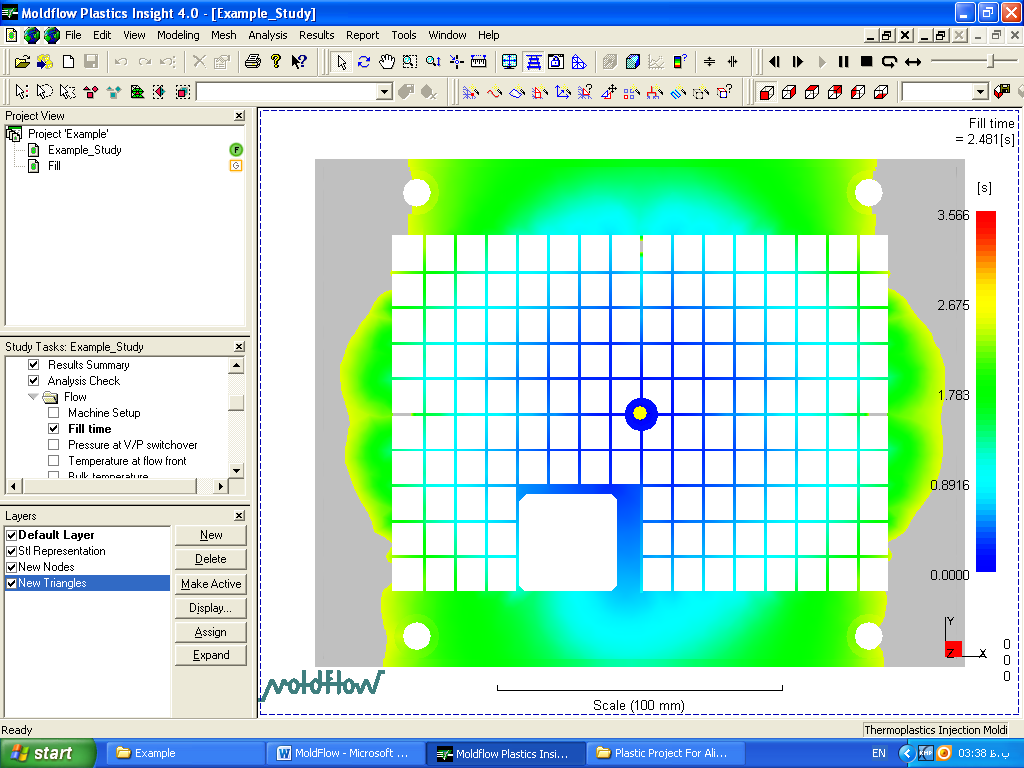Open the selection toolbar combo box dropdown

384,92
